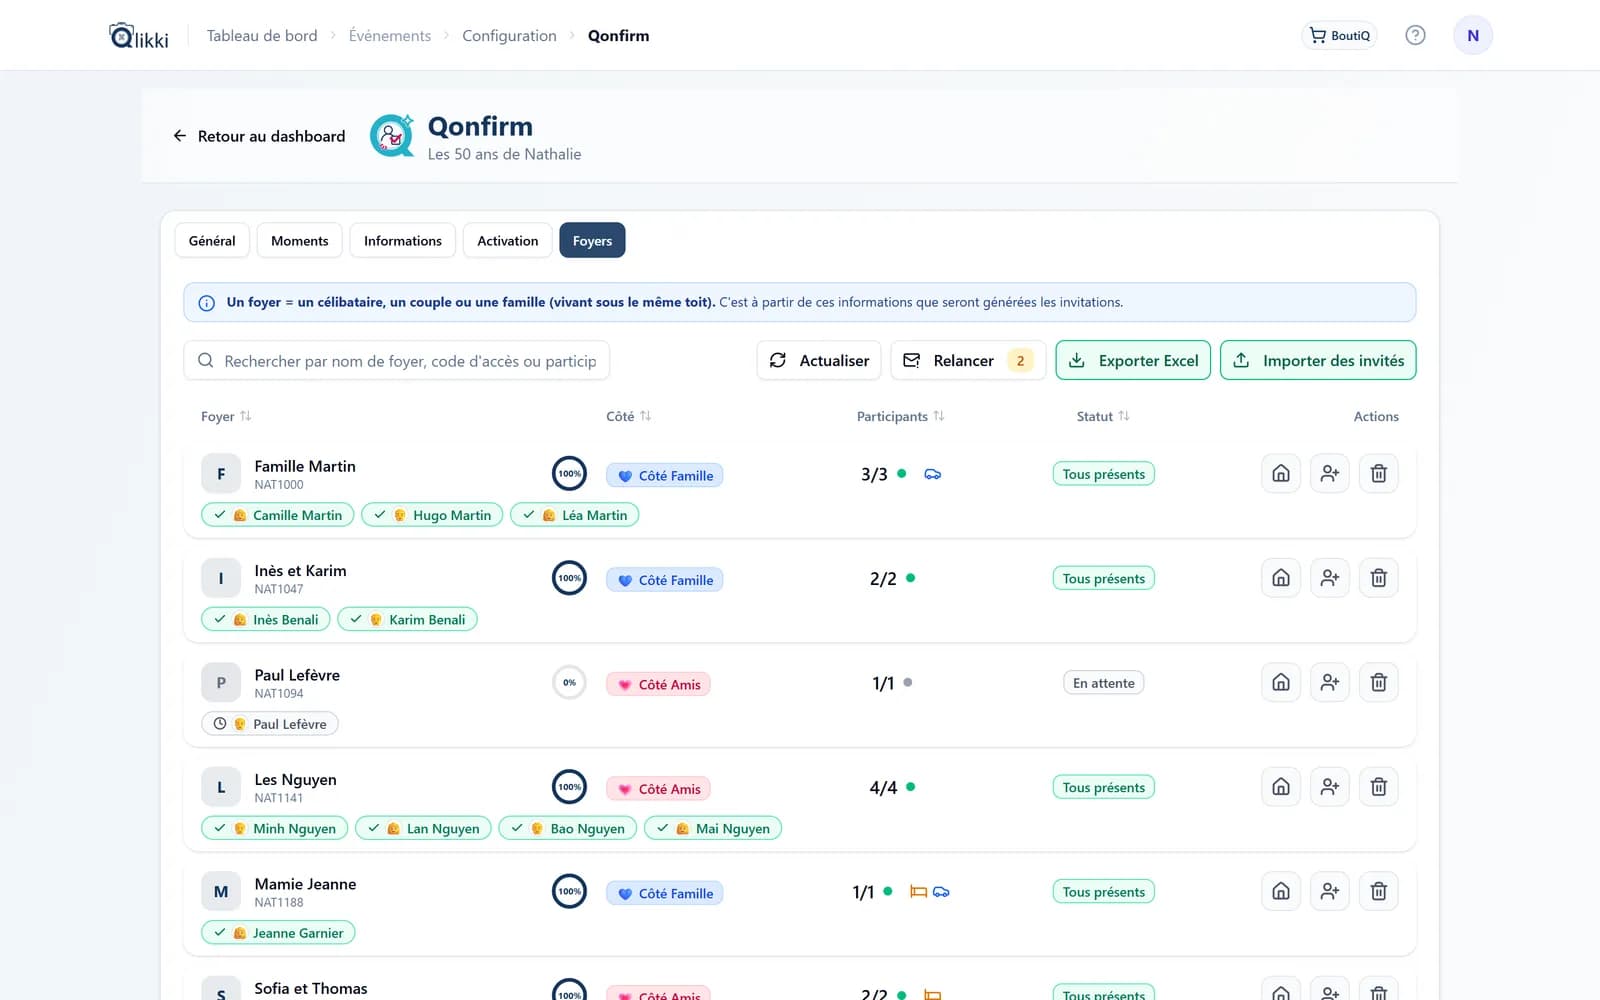Delete the Les Nguyen foyer

[x=1379, y=787]
